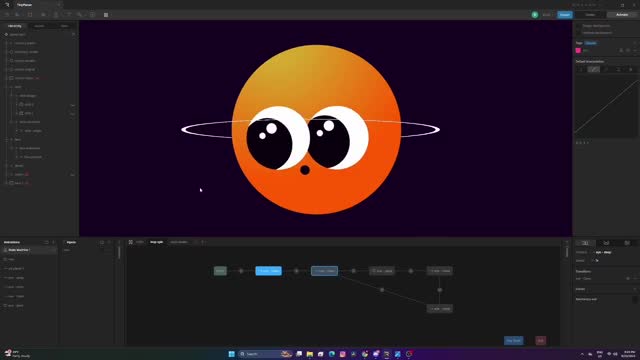Screen dimensions: 640x360
Task: Select Linear interpolation icon
Action: [x=593, y=69]
